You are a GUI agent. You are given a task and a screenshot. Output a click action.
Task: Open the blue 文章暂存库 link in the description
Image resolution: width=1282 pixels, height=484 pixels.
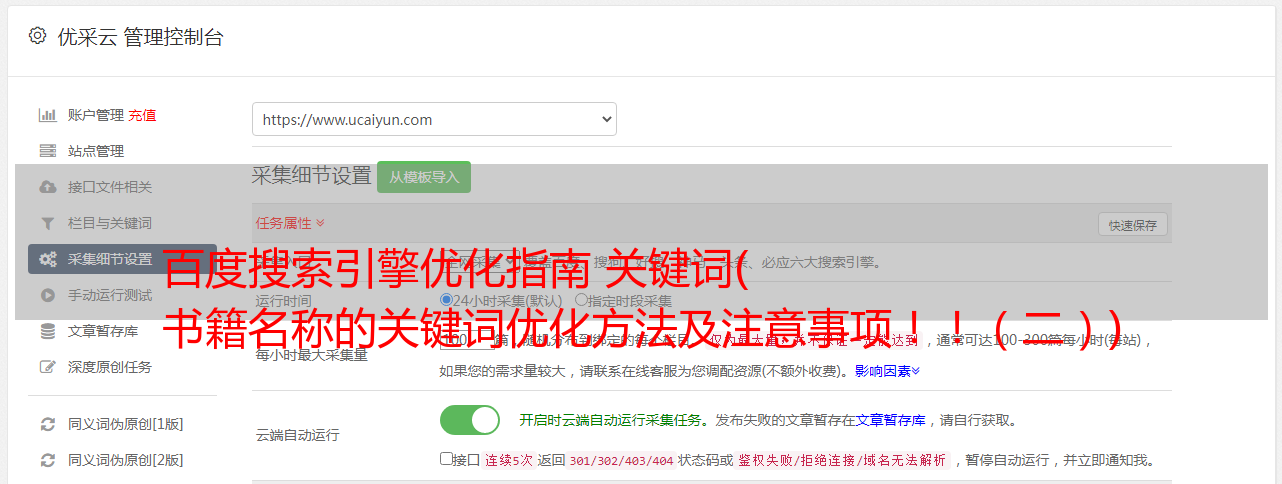coord(891,420)
